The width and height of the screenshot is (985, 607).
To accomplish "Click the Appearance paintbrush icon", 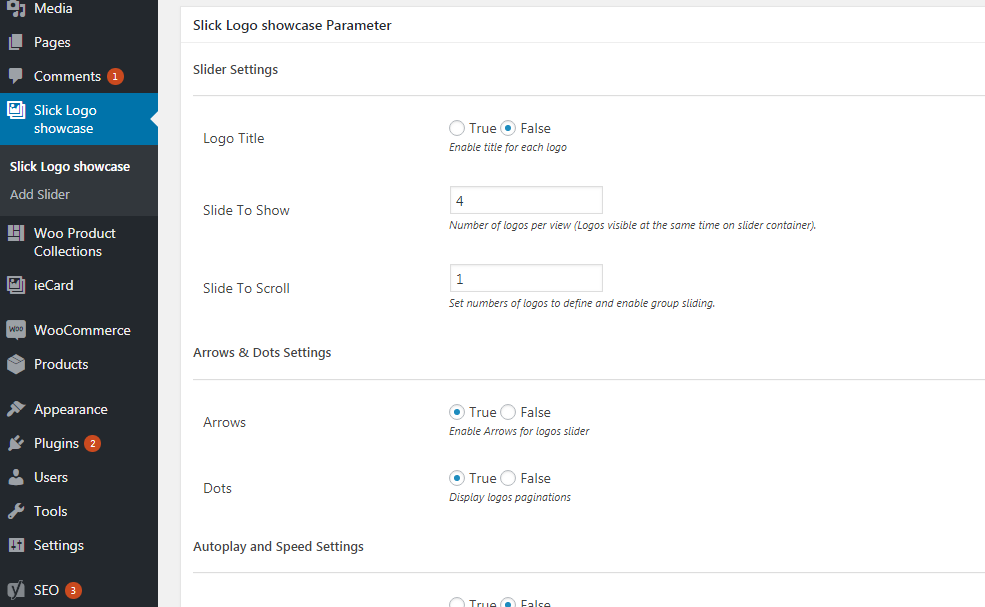I will pyautogui.click(x=16, y=409).
